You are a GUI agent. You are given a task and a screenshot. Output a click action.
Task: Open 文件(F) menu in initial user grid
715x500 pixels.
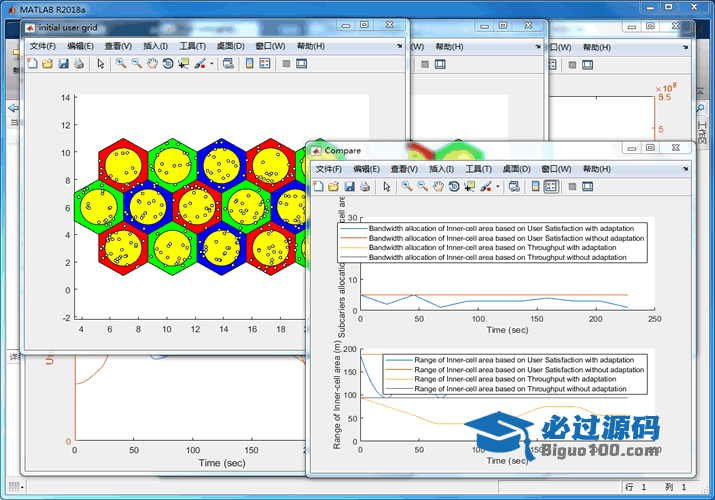[x=43, y=46]
